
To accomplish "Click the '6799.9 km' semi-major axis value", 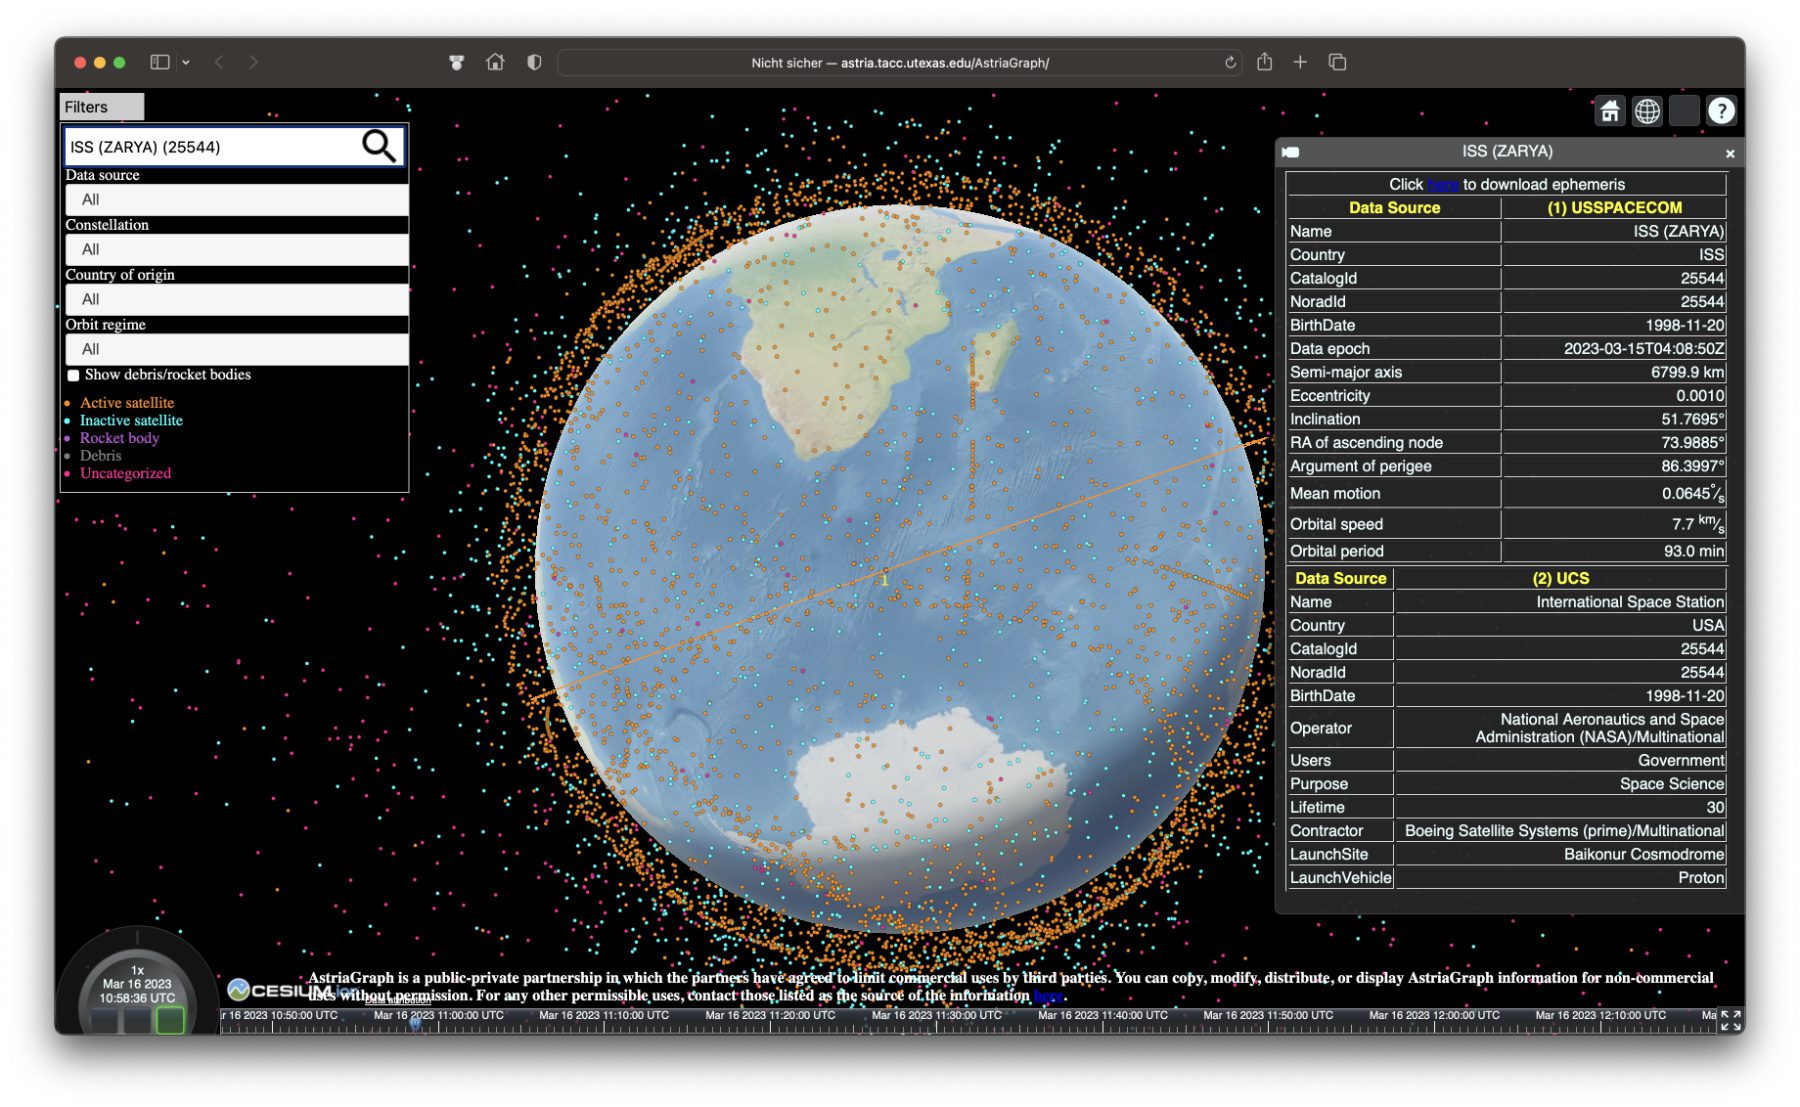I will pos(1687,372).
